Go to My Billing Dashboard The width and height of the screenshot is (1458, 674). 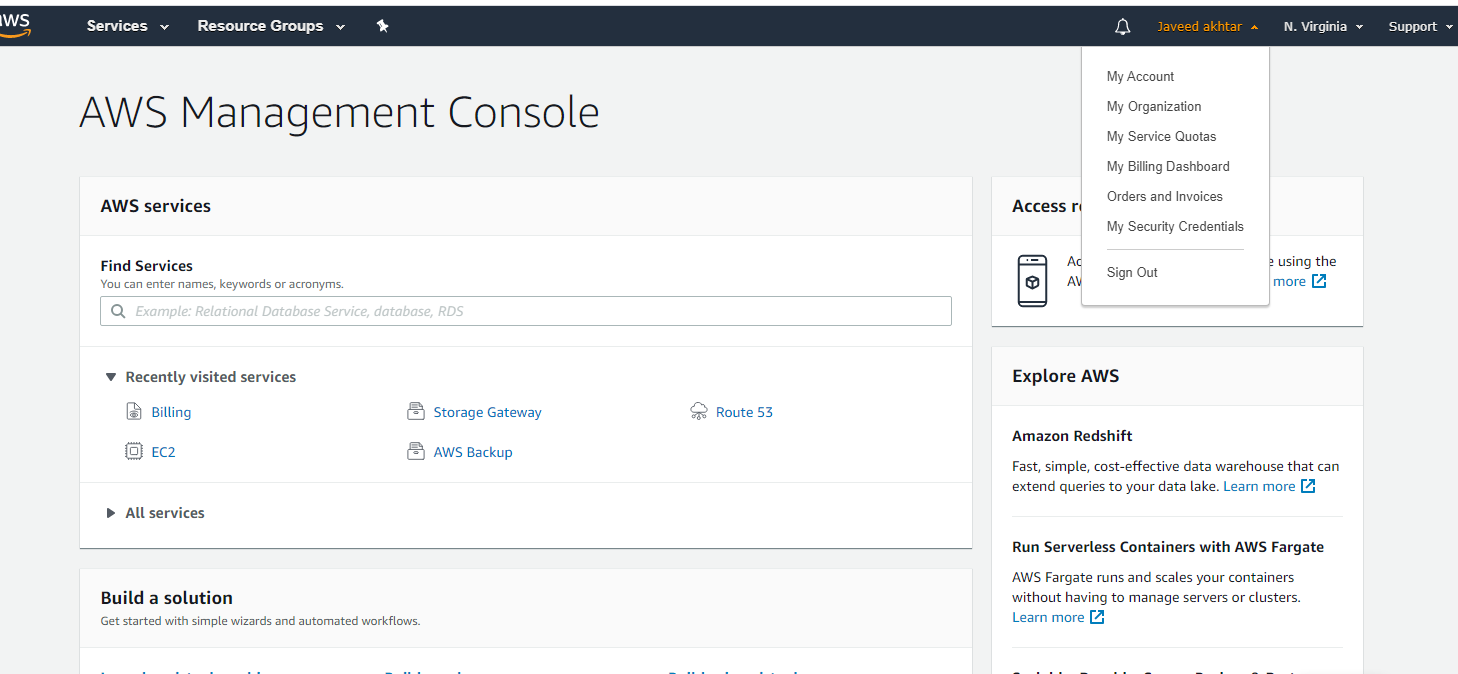click(x=1168, y=167)
